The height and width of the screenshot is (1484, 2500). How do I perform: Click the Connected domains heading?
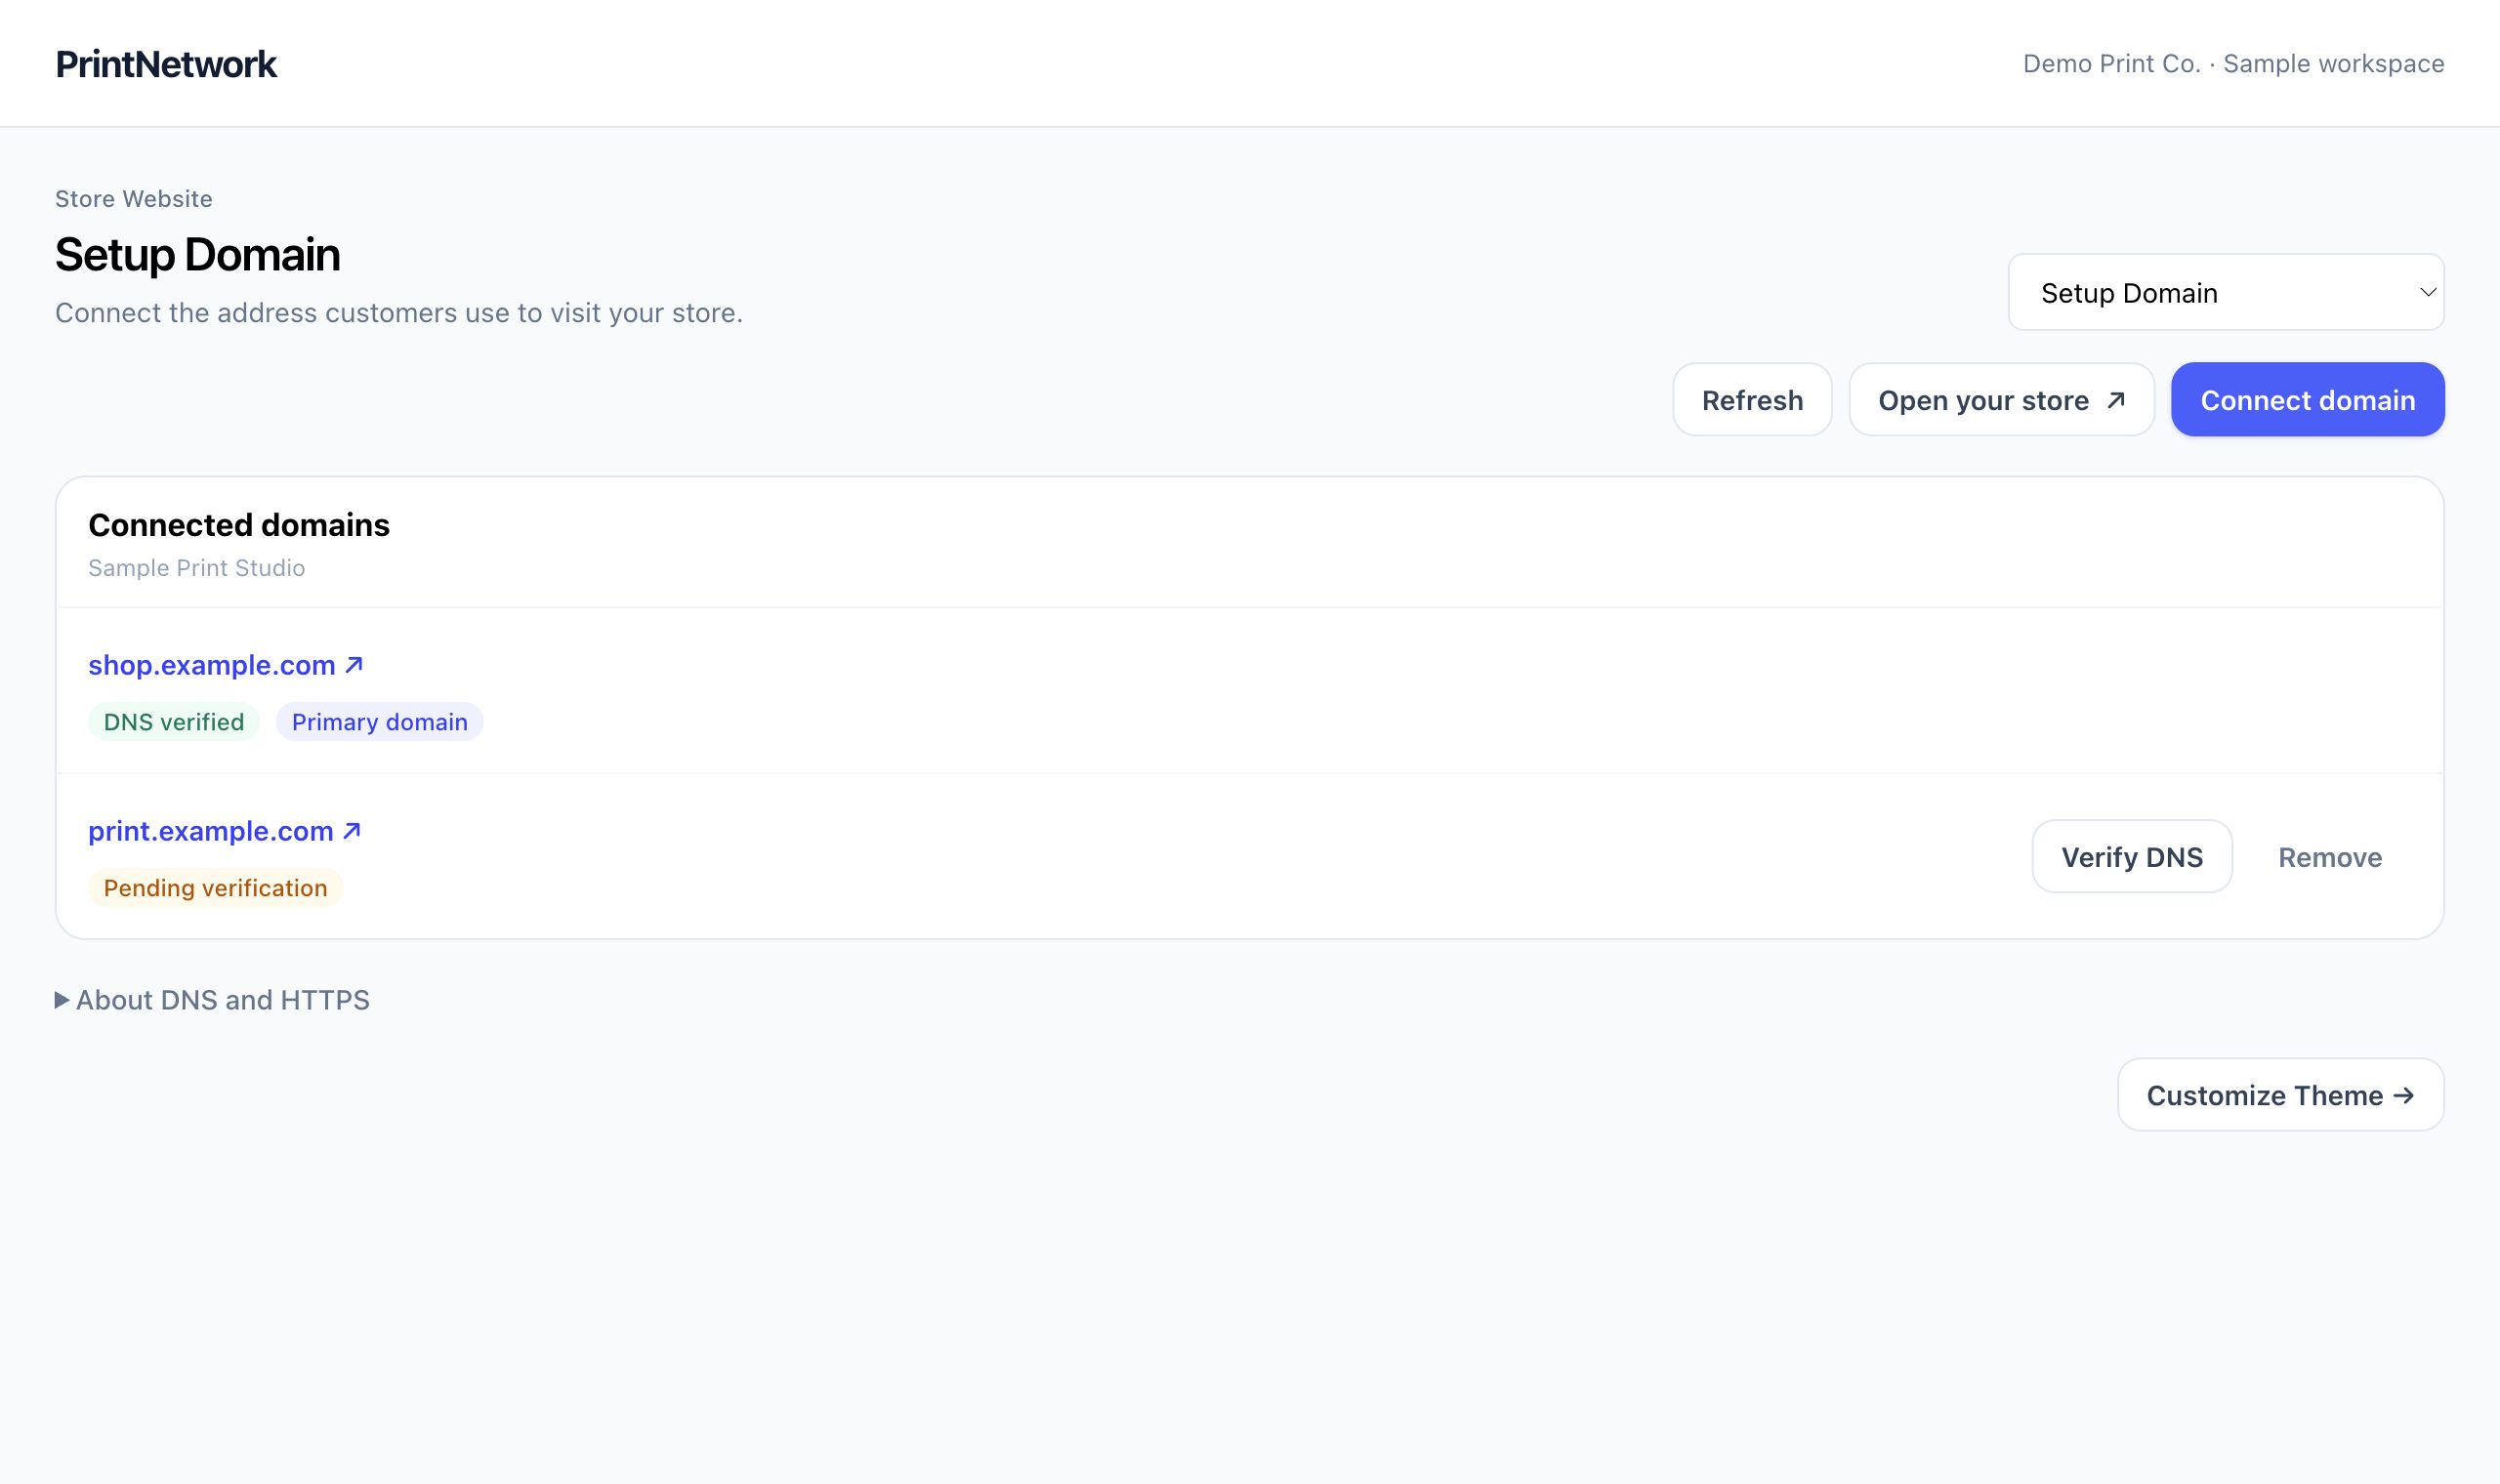pos(239,525)
